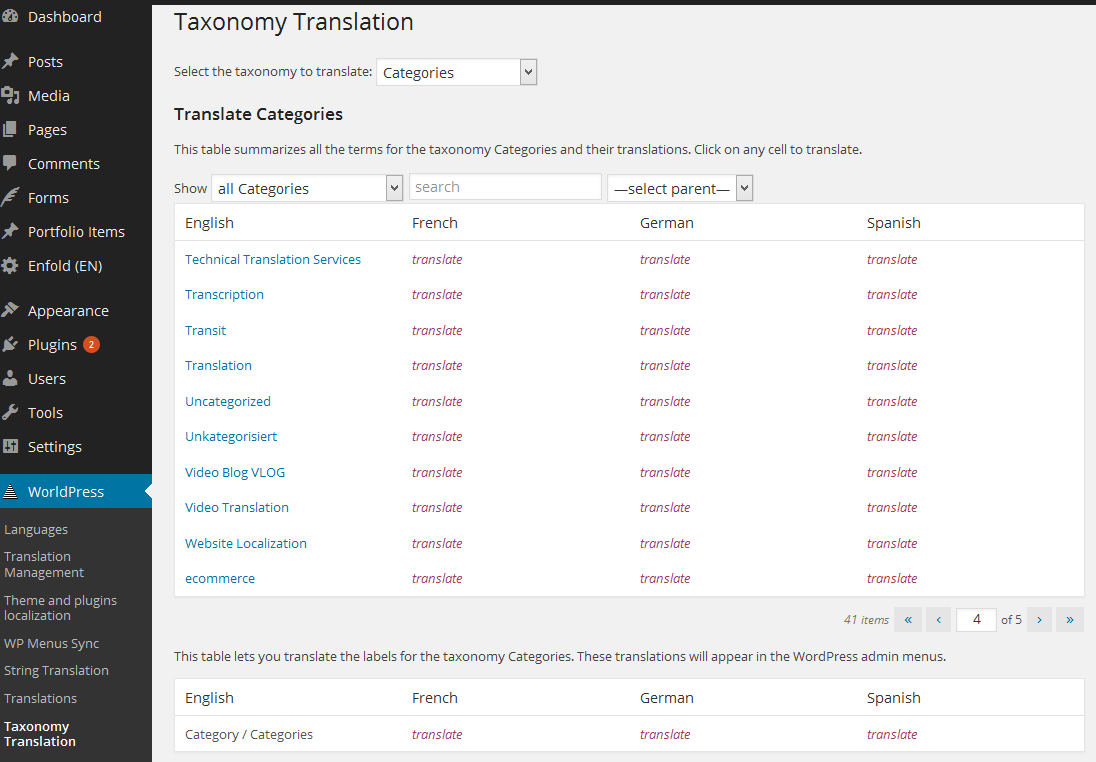
Task: Open the Transit category link
Action: tap(206, 330)
